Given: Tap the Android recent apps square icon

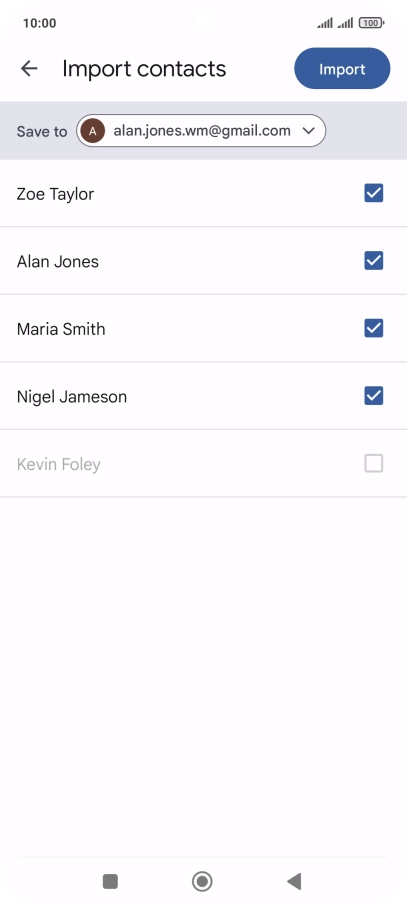Looking at the screenshot, I should (x=110, y=881).
